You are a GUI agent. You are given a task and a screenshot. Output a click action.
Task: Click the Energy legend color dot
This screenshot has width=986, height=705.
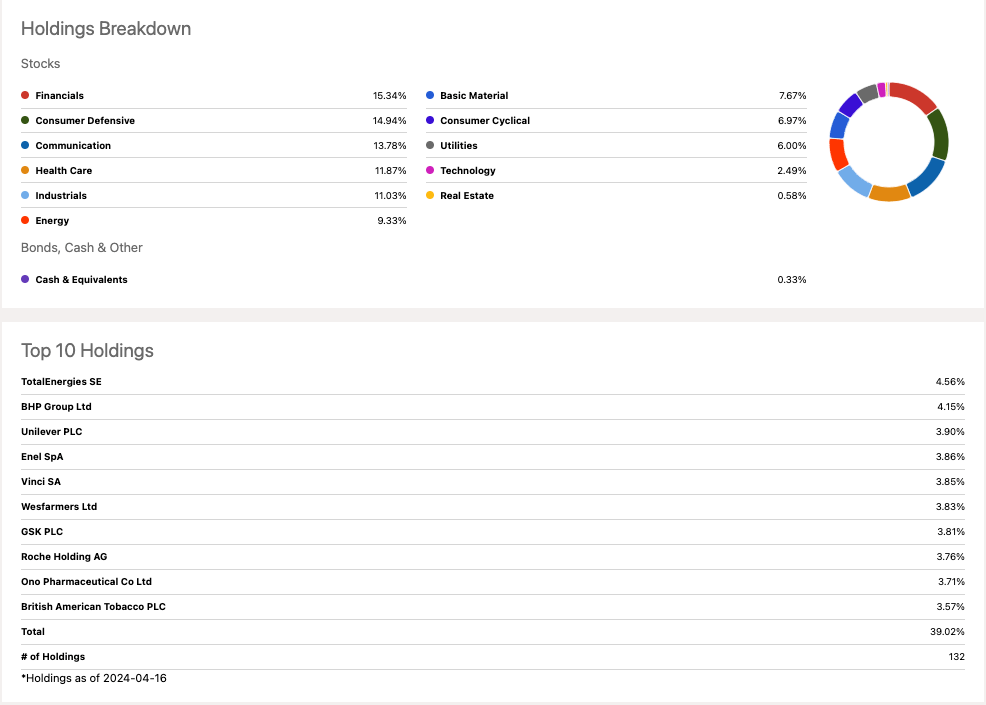coord(25,221)
